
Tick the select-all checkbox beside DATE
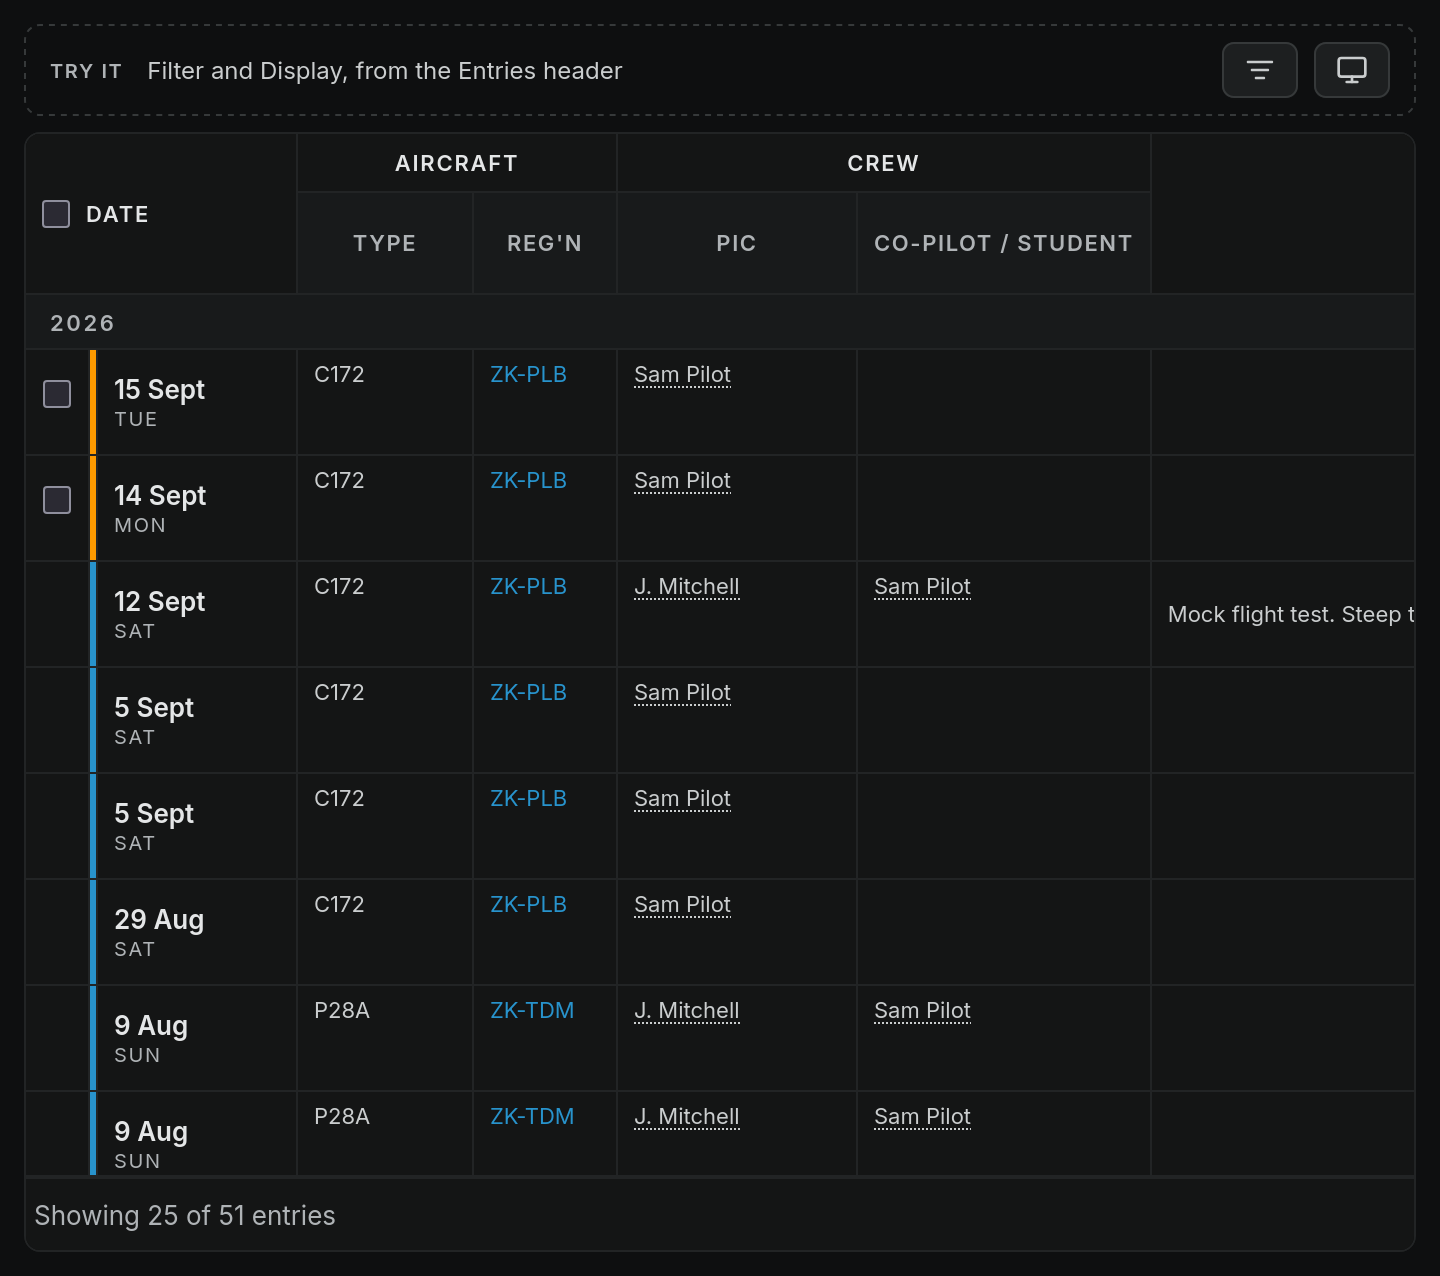click(x=56, y=214)
